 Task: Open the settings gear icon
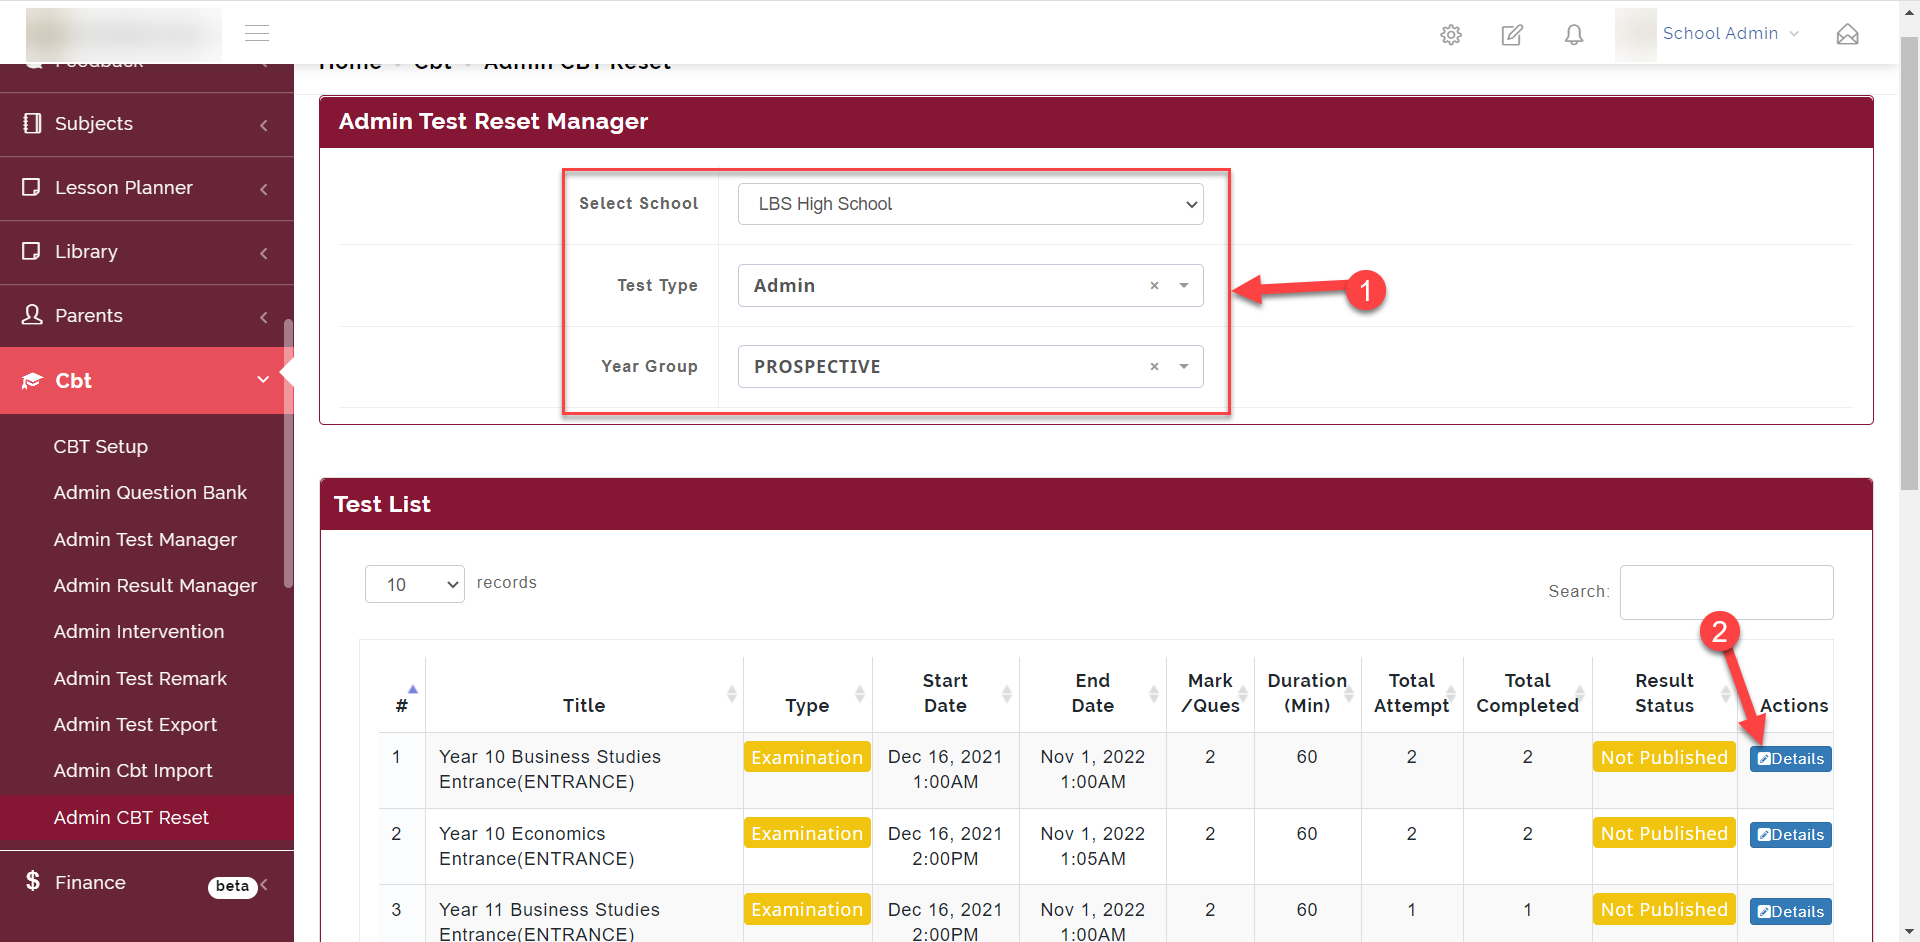tap(1451, 35)
